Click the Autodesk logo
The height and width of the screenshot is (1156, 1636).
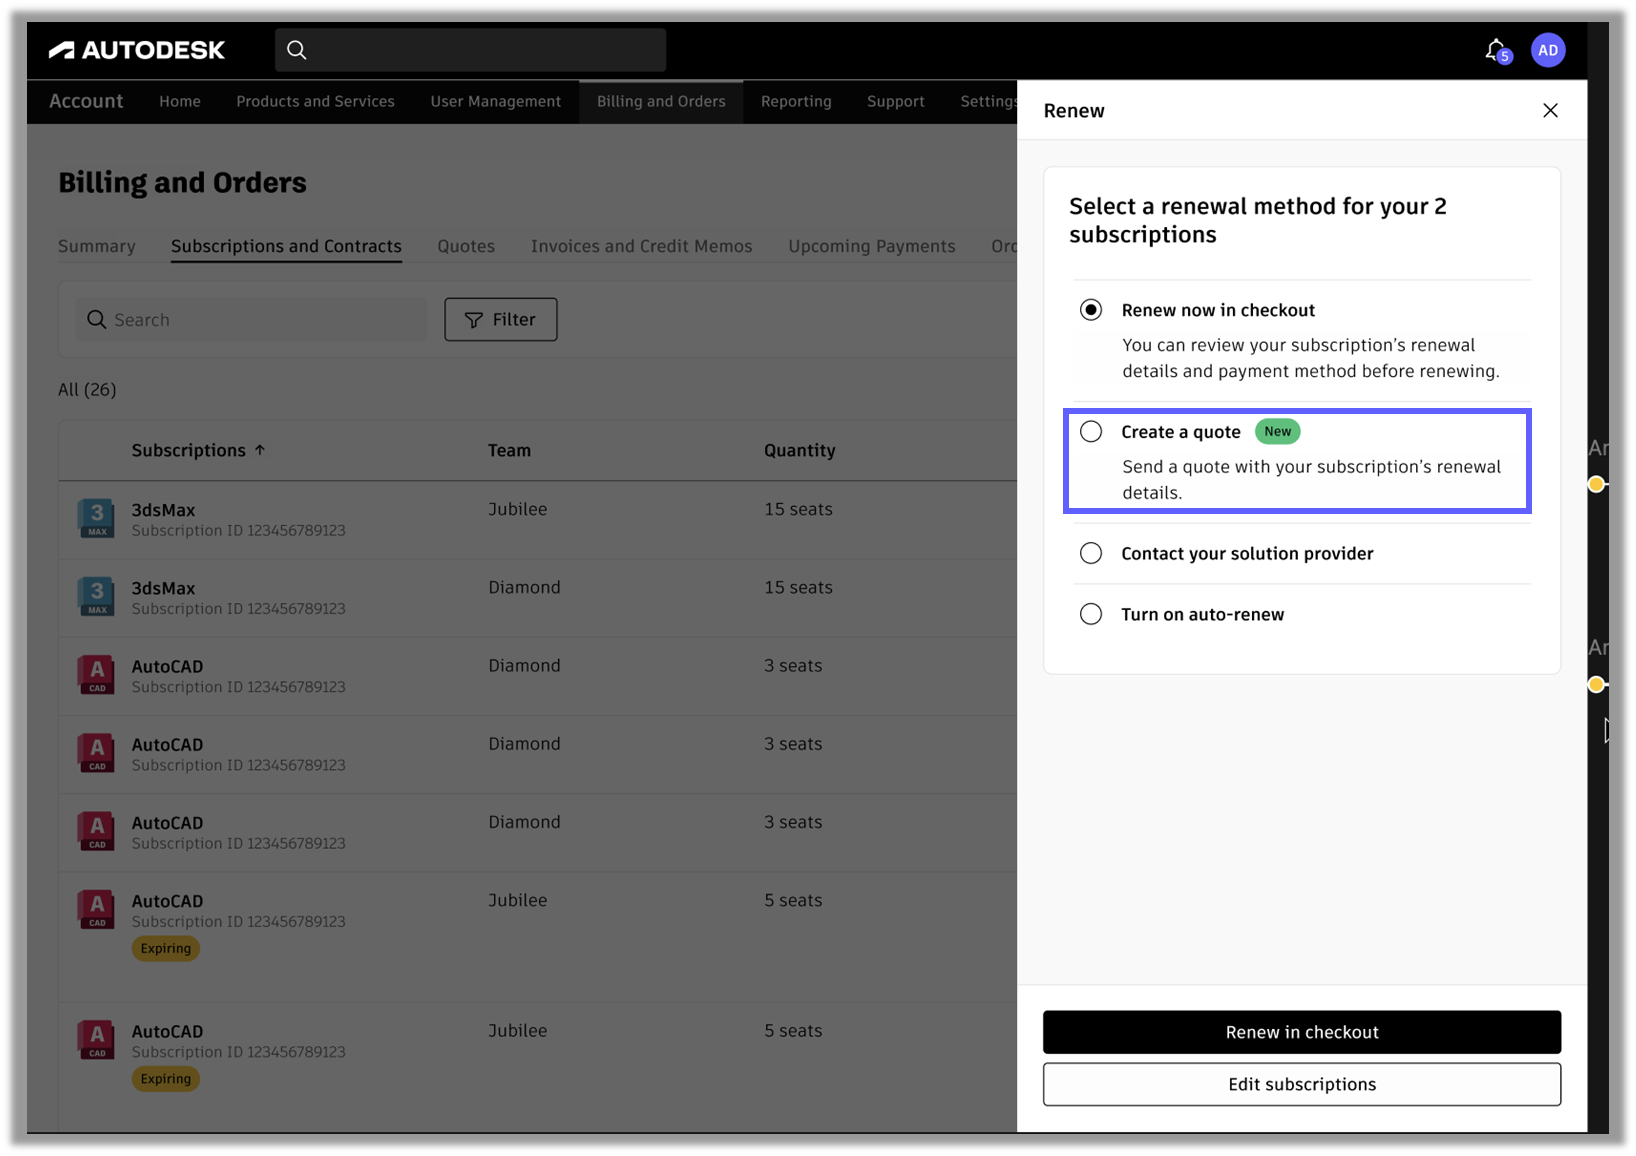[x=137, y=50]
